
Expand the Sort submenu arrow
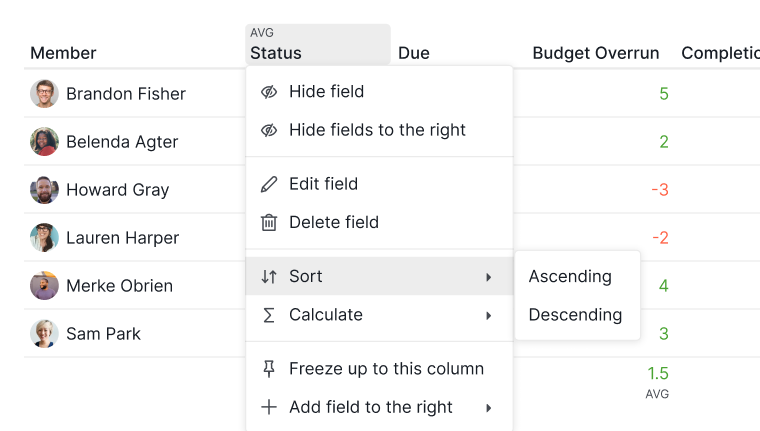click(x=489, y=277)
